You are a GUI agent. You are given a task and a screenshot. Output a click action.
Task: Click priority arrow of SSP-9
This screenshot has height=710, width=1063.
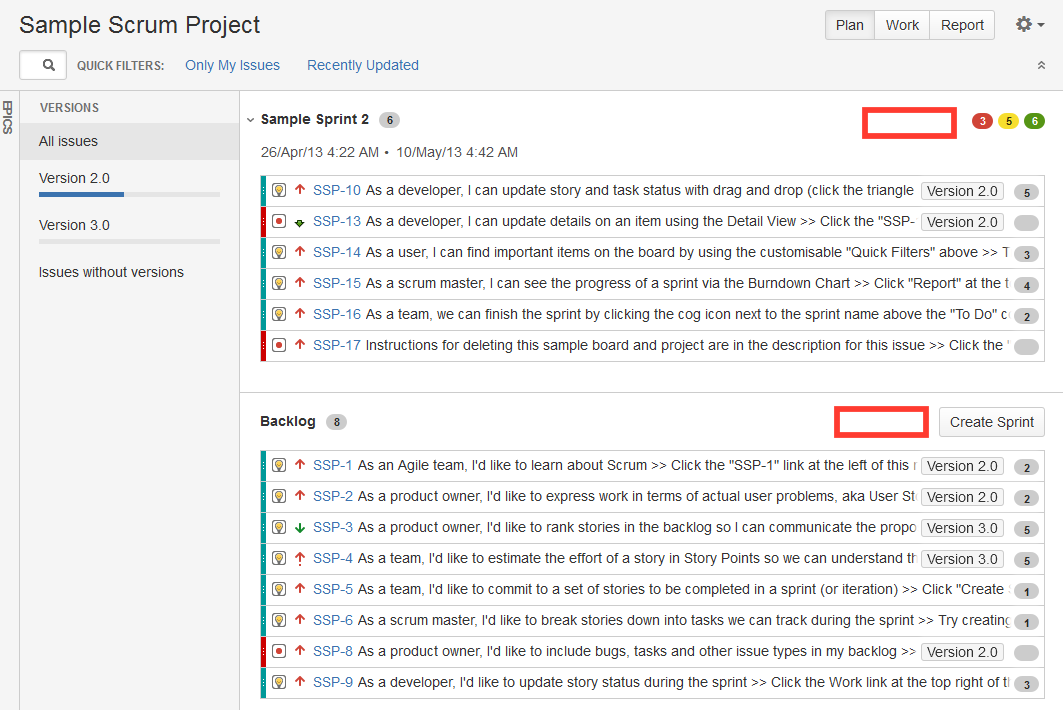(x=300, y=682)
